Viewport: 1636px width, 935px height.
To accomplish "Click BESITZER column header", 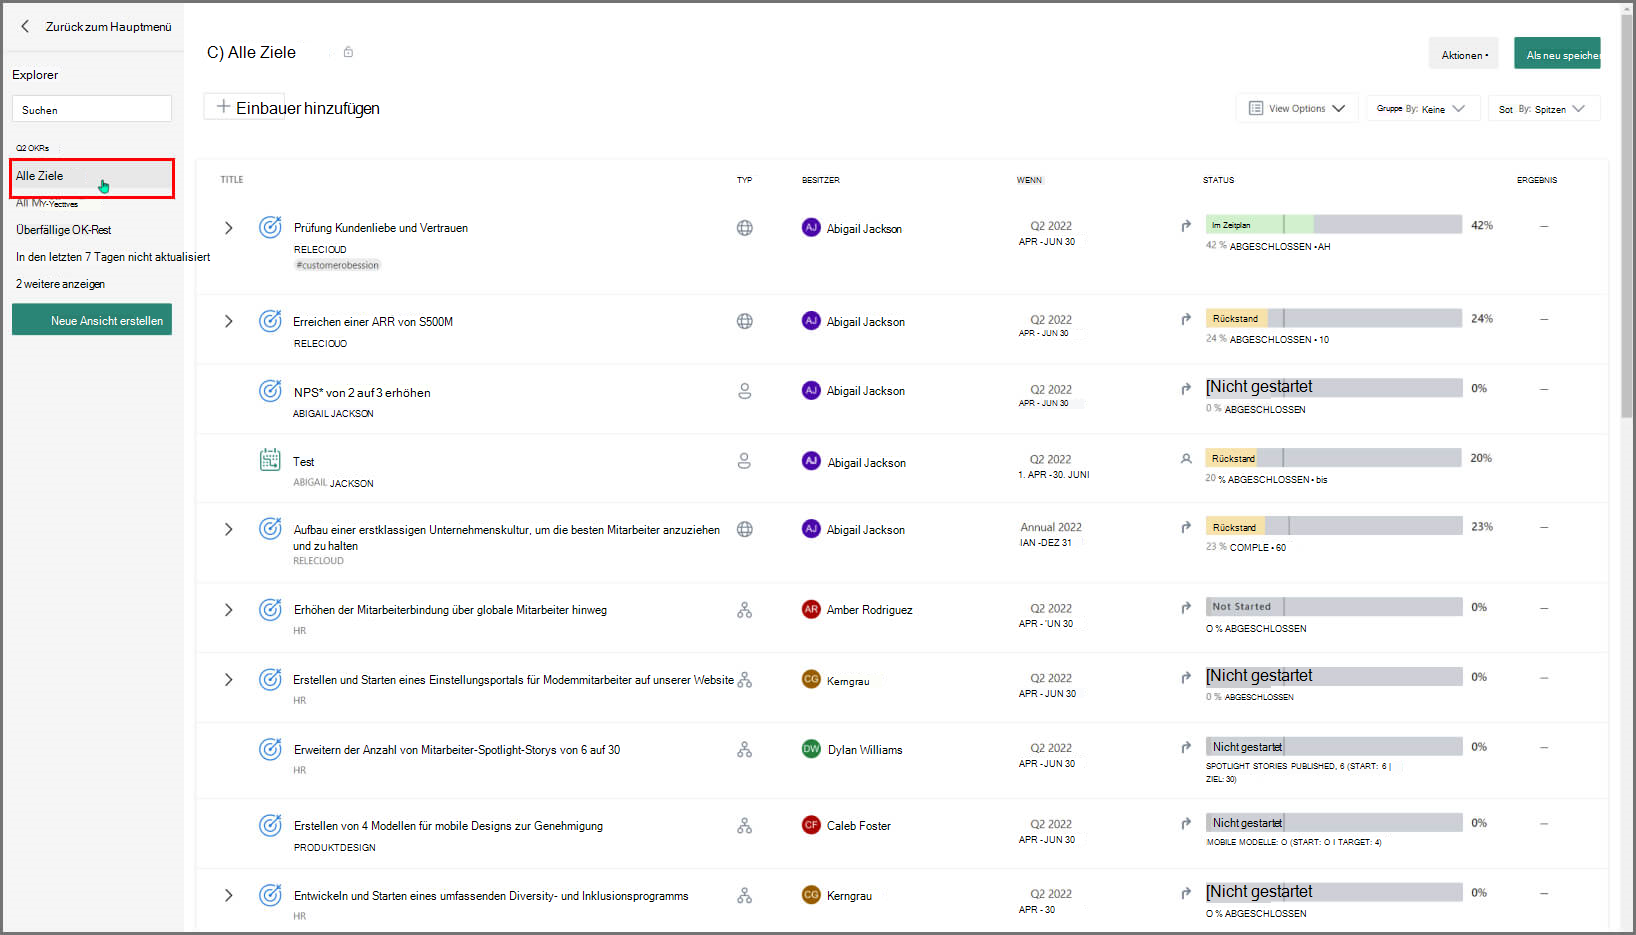I will (x=820, y=180).
